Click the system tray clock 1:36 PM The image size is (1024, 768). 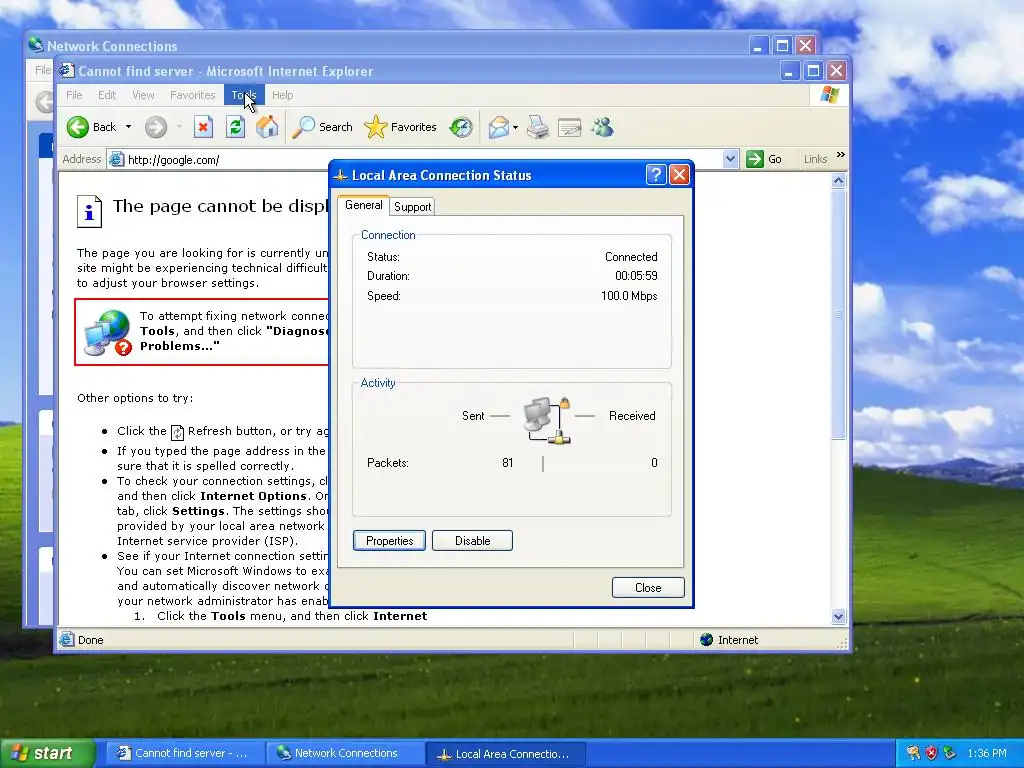tap(986, 753)
